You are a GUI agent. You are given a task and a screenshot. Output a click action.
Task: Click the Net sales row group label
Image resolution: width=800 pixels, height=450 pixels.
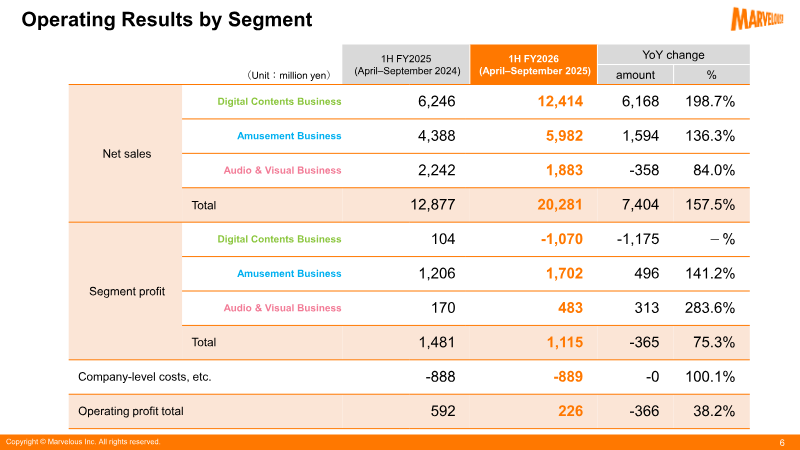click(127, 154)
